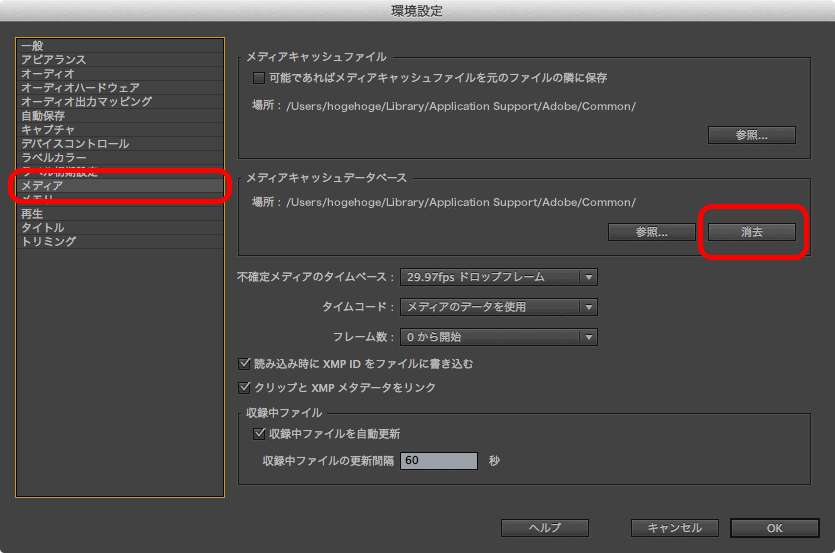The width and height of the screenshot is (835, 553).
Task: Open the 不確定メディアのタイムベース dropdown
Action: pos(498,278)
